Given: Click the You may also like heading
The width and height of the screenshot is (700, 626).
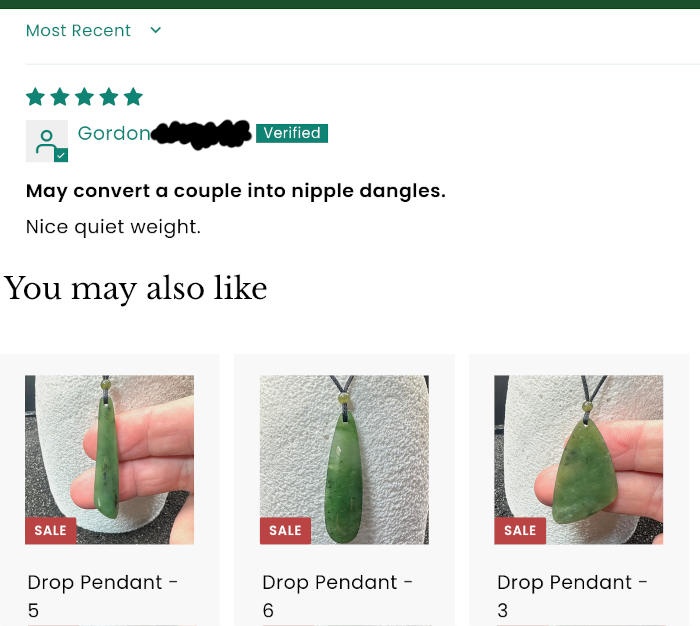Looking at the screenshot, I should pyautogui.click(x=136, y=288).
